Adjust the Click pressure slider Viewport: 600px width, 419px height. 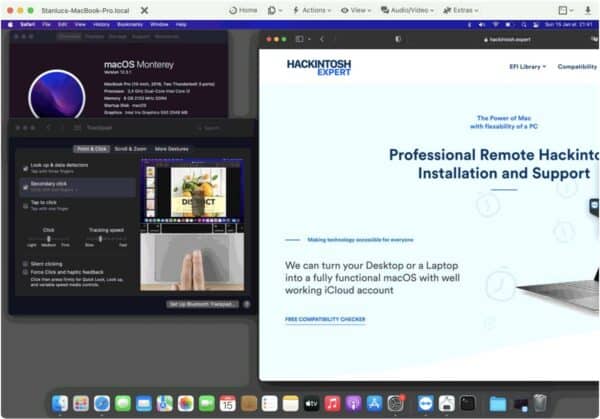point(49,239)
